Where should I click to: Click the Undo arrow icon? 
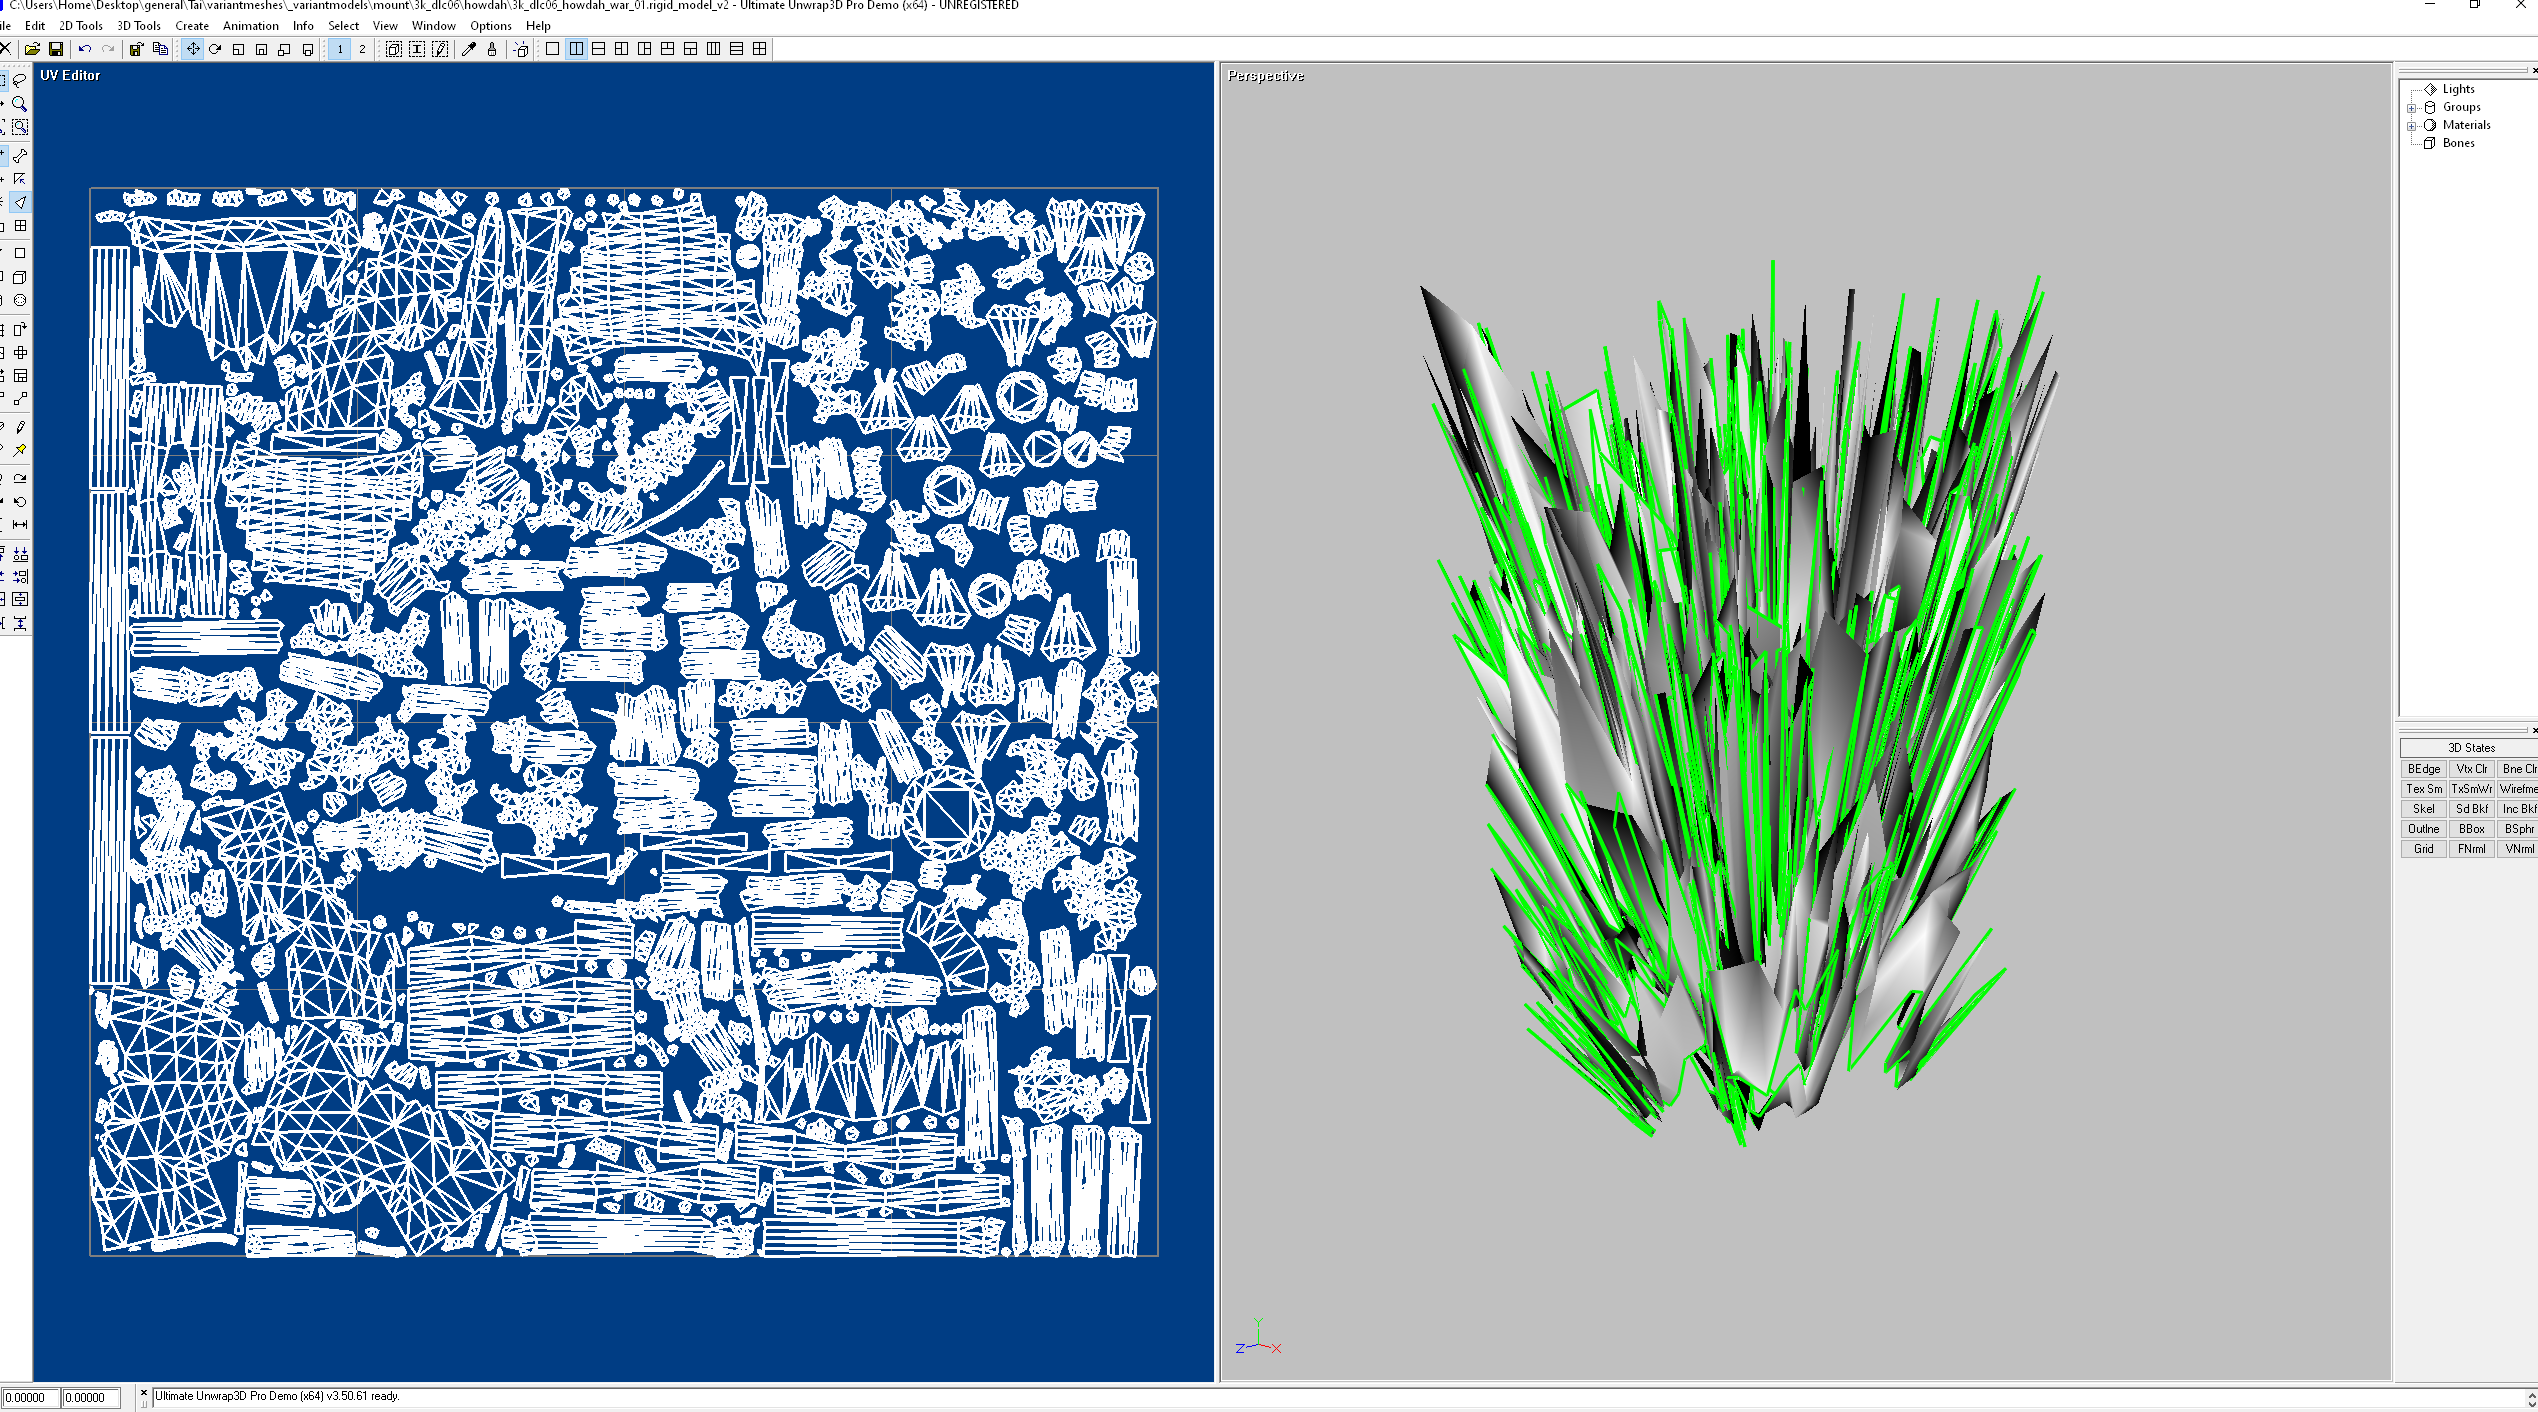[x=85, y=49]
